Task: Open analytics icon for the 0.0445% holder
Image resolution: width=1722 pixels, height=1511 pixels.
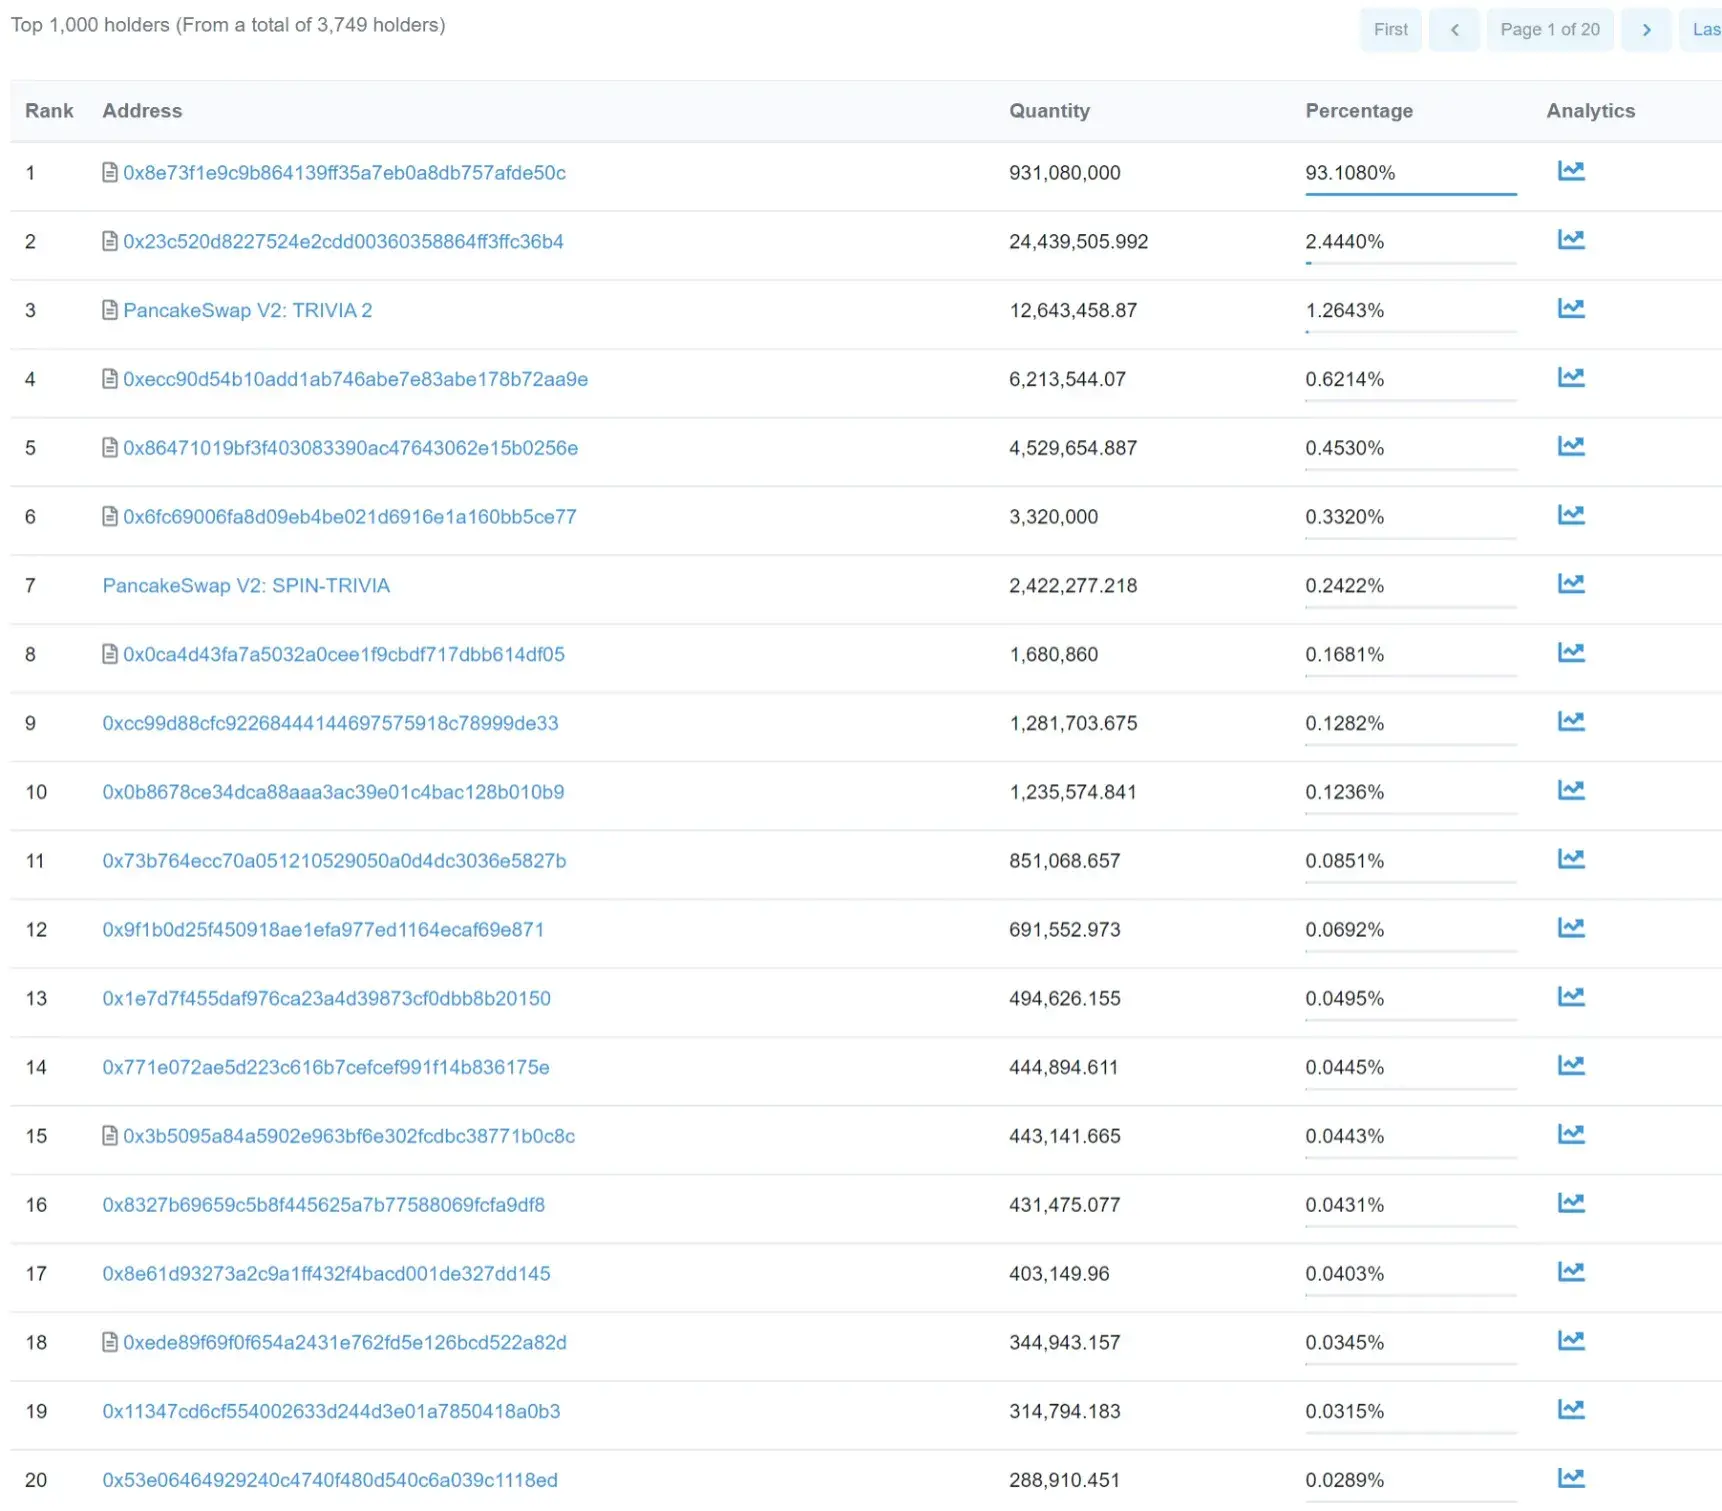Action: (1570, 1066)
